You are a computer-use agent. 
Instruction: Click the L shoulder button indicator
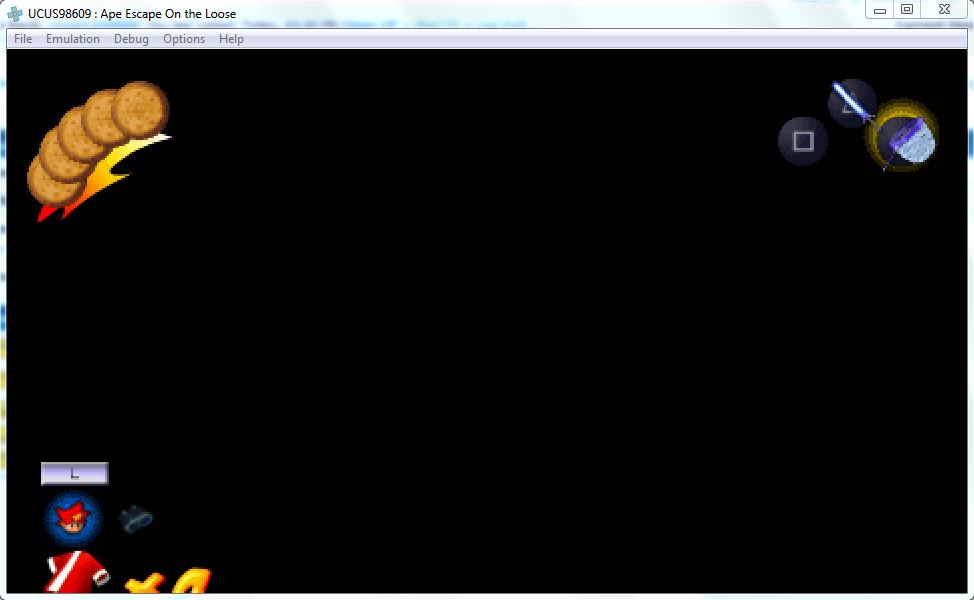point(74,474)
